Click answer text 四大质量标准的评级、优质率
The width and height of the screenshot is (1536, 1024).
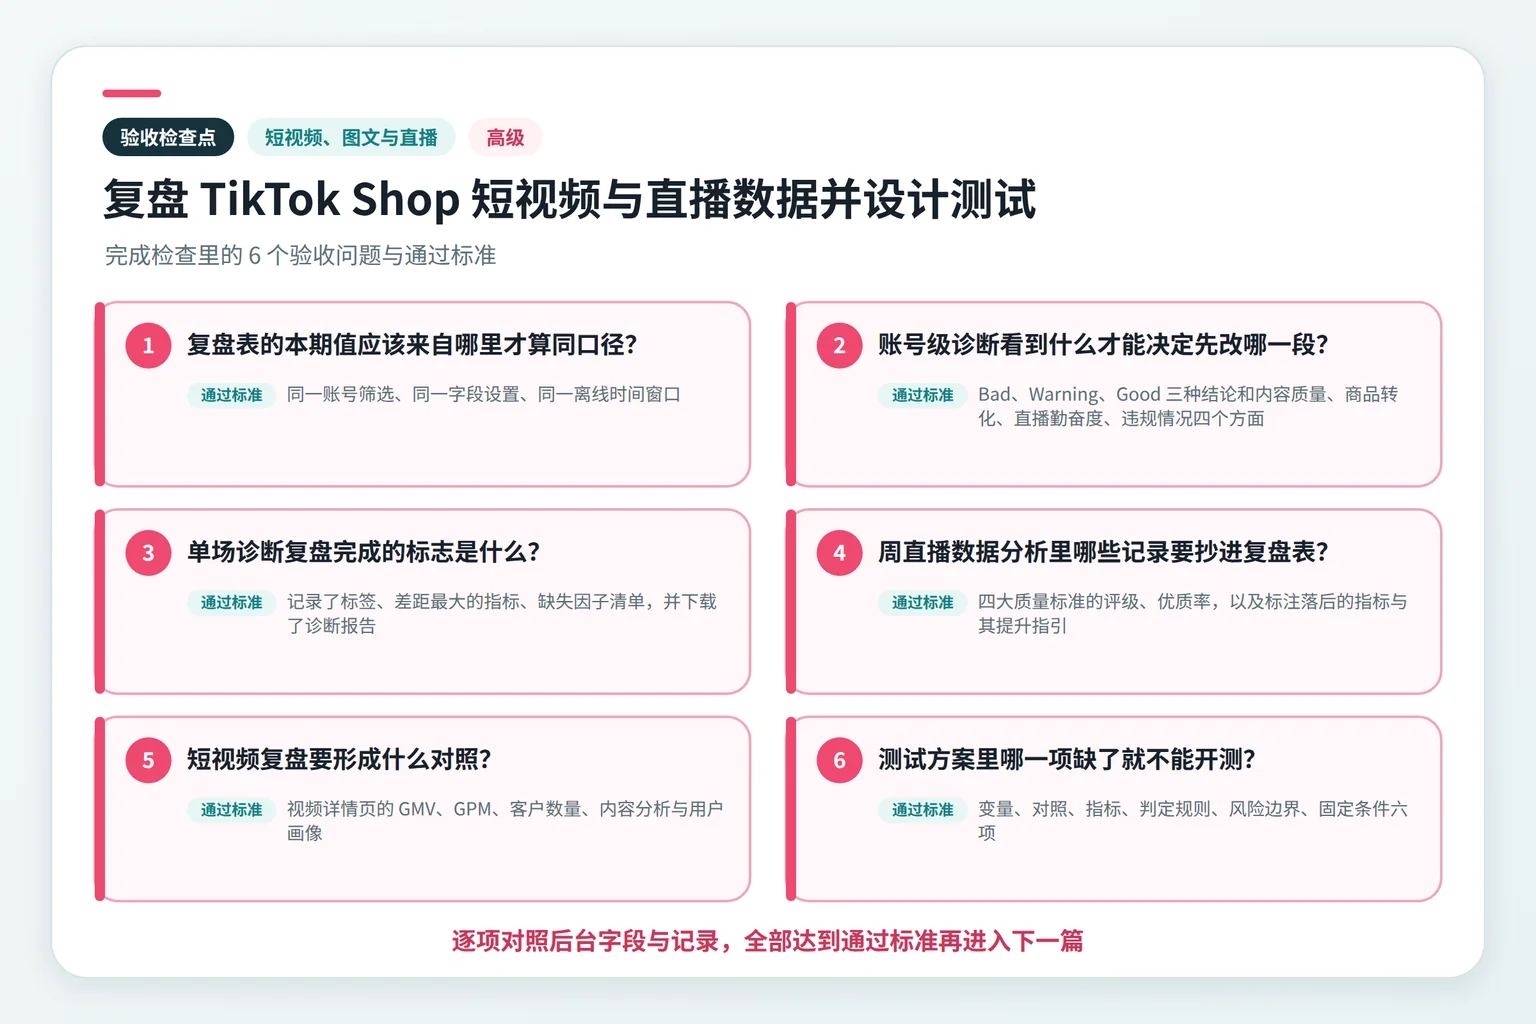point(1193,614)
